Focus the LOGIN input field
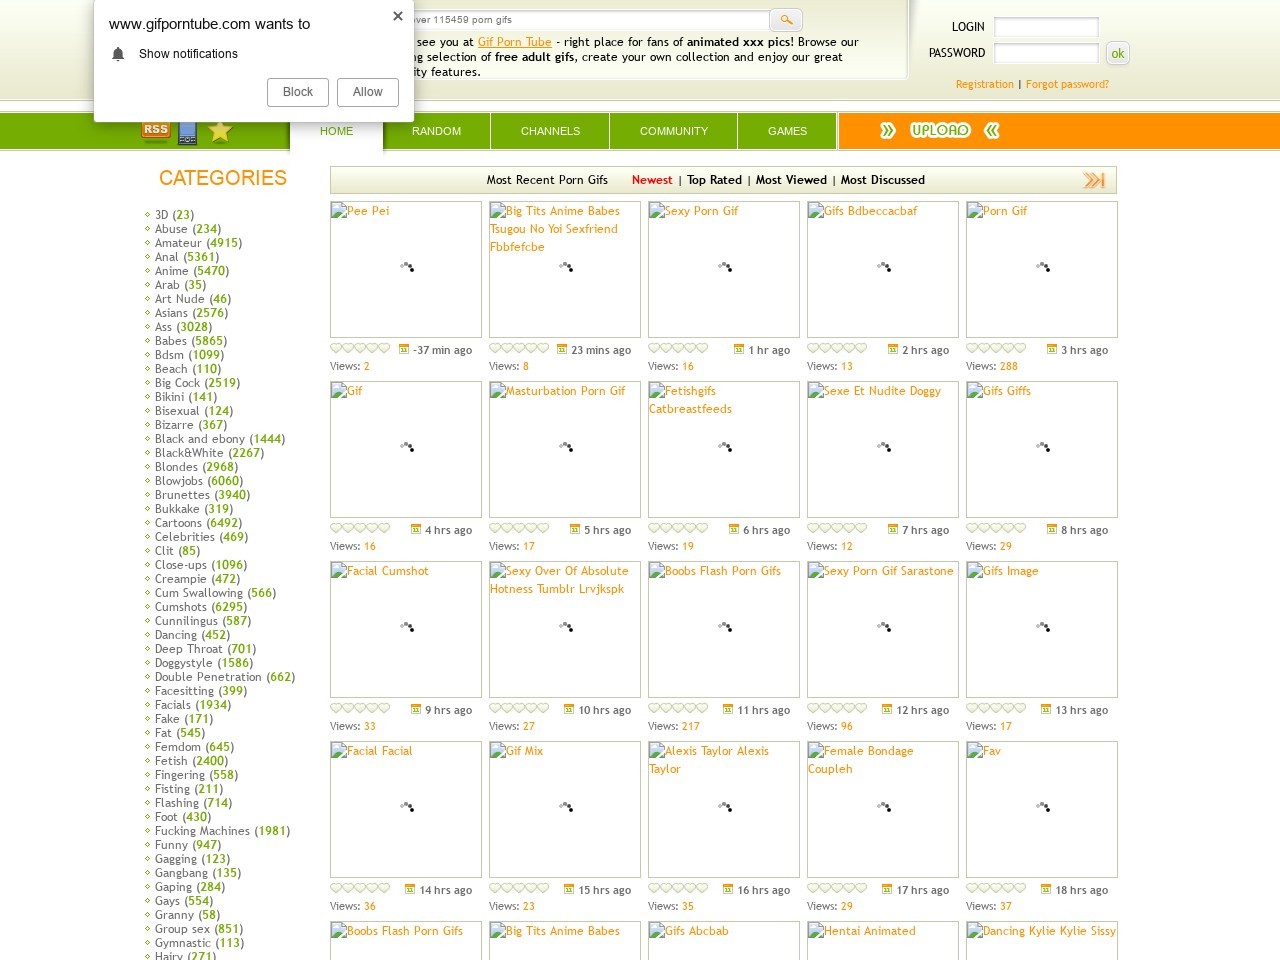This screenshot has width=1280, height=960. click(x=1046, y=27)
